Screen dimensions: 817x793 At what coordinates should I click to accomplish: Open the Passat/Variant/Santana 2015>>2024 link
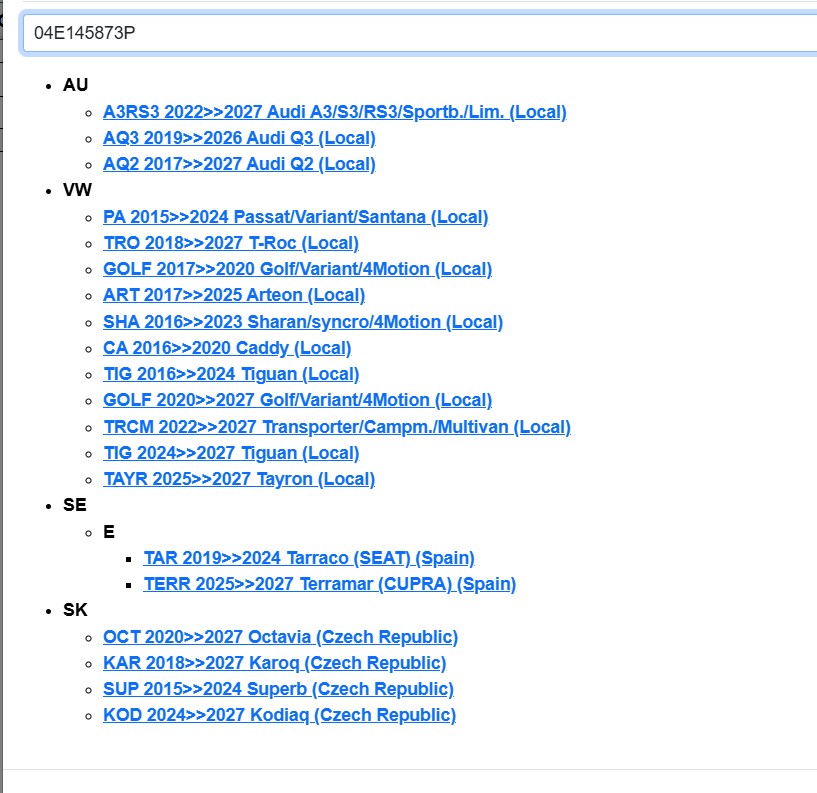pyautogui.click(x=295, y=217)
